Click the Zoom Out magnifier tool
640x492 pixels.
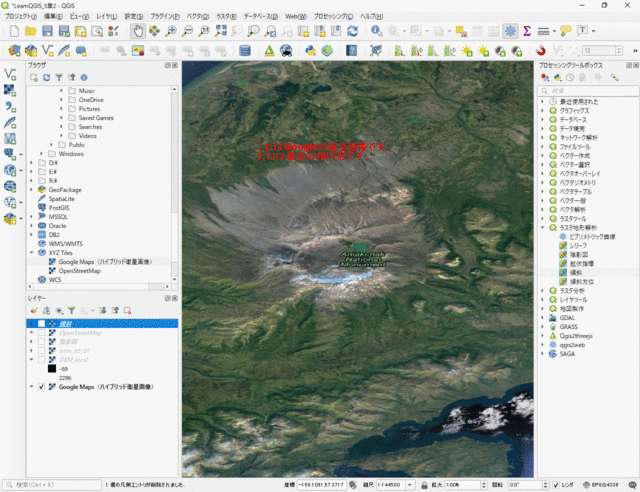[187, 31]
